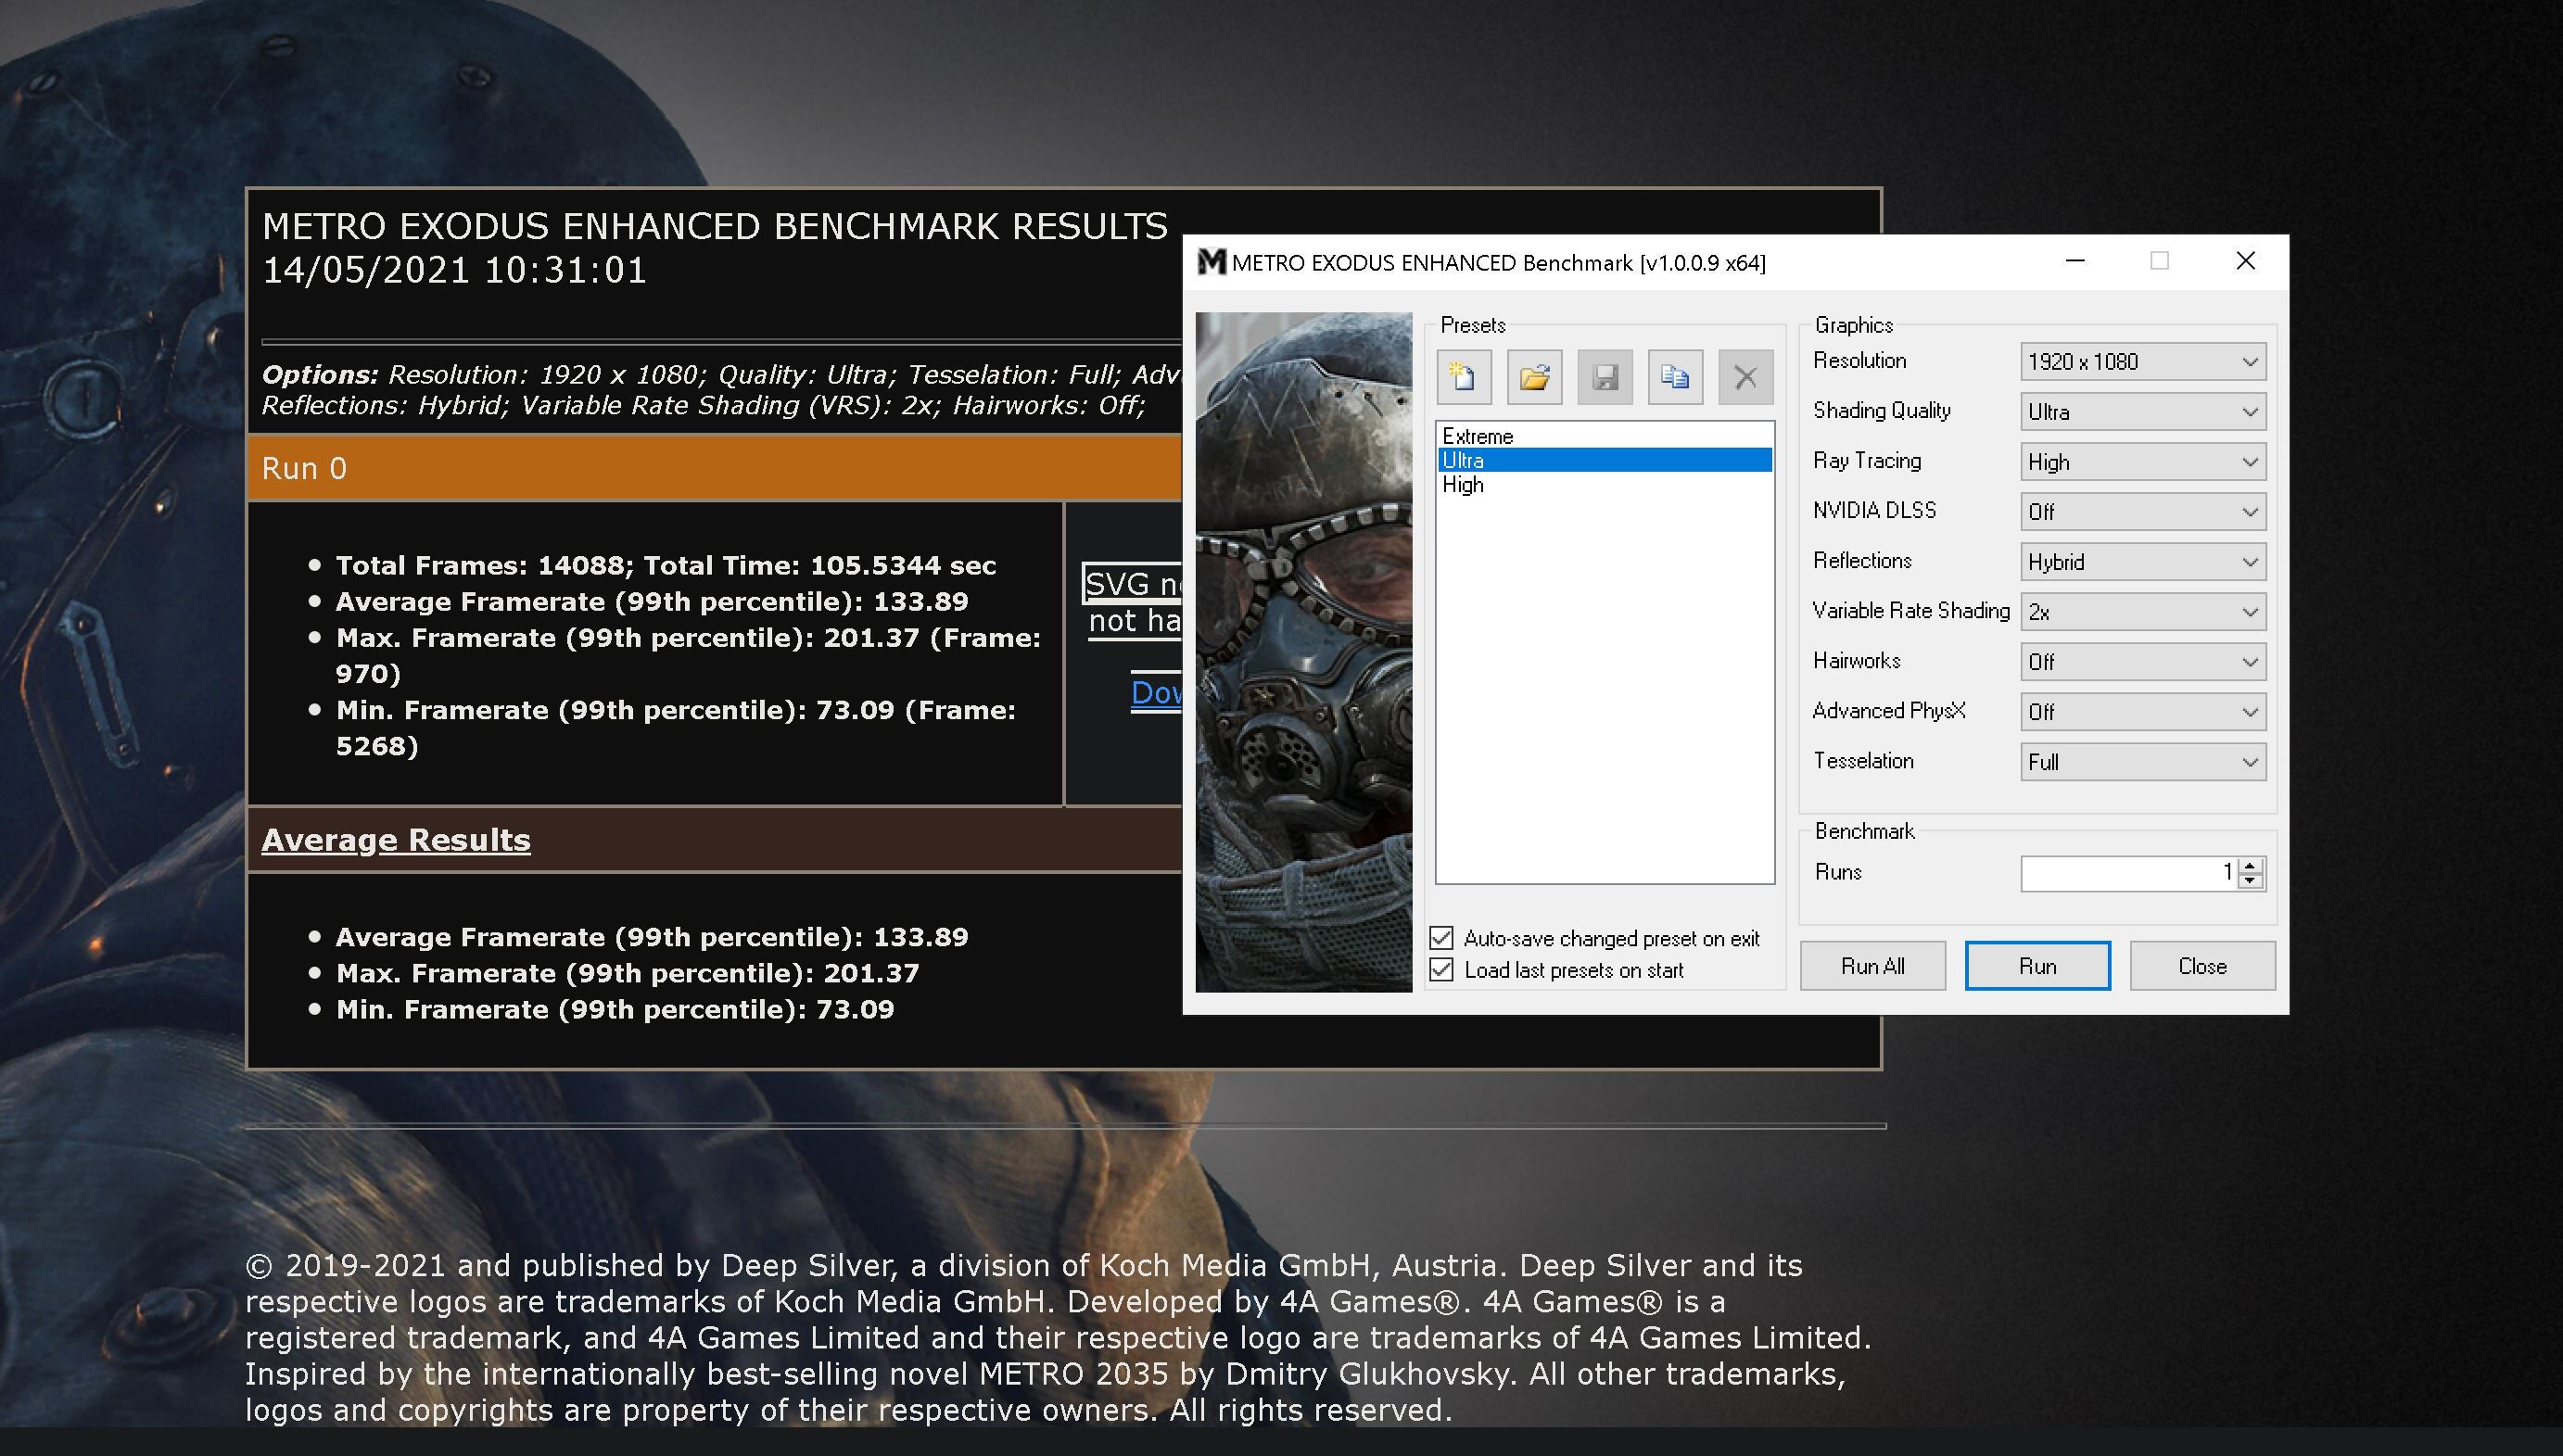Open the Resolution dropdown
The image size is (2563, 1456).
pos(2142,362)
